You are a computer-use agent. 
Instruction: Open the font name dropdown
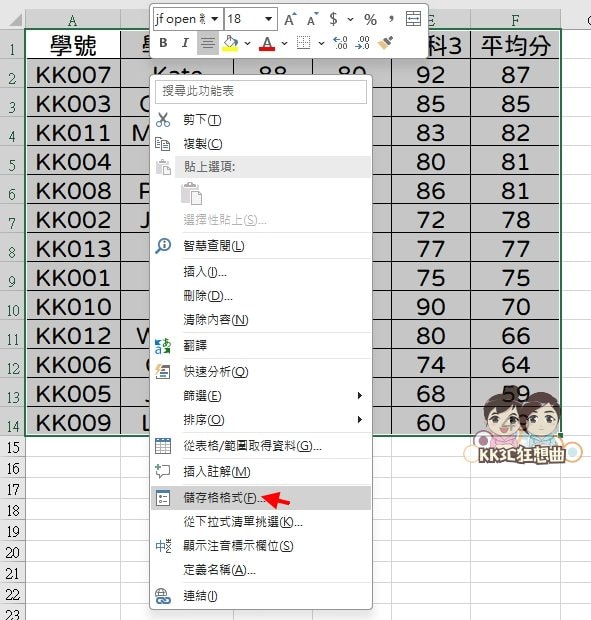[215, 19]
